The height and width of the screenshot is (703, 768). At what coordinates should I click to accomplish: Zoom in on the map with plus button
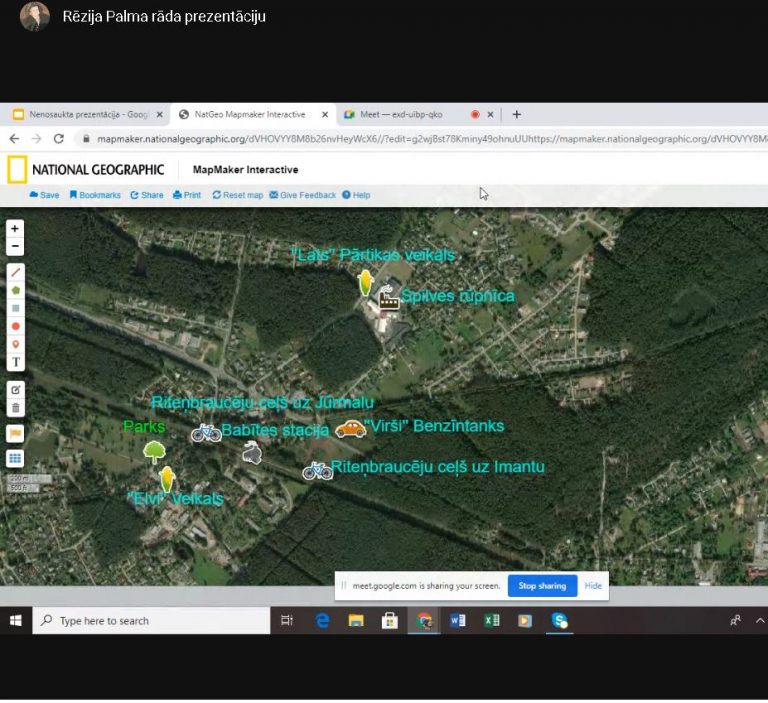(15, 228)
